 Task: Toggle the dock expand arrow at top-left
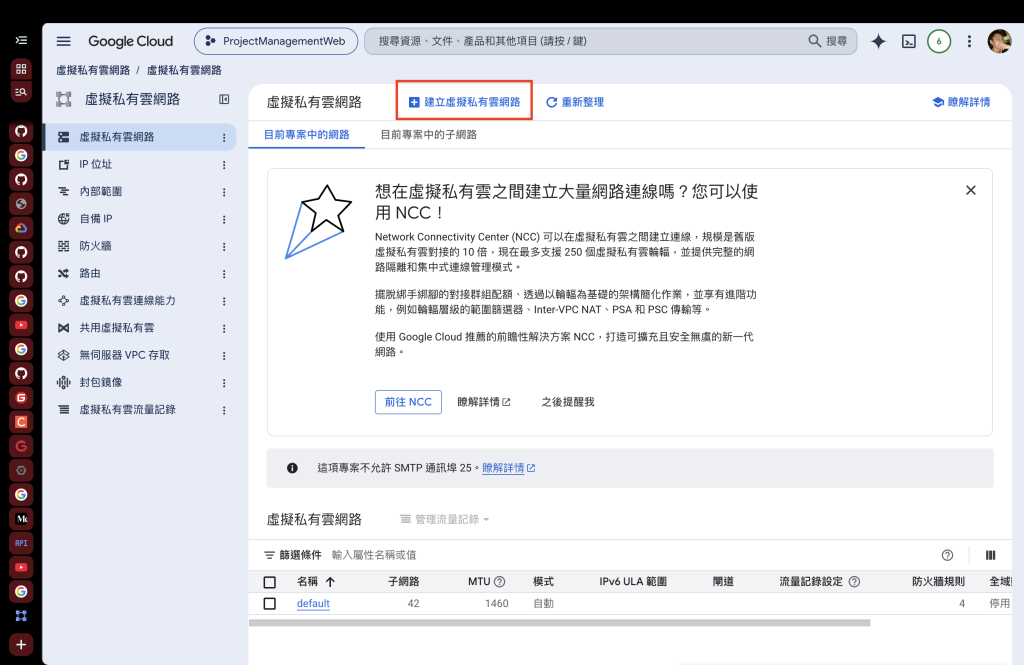click(x=21, y=40)
